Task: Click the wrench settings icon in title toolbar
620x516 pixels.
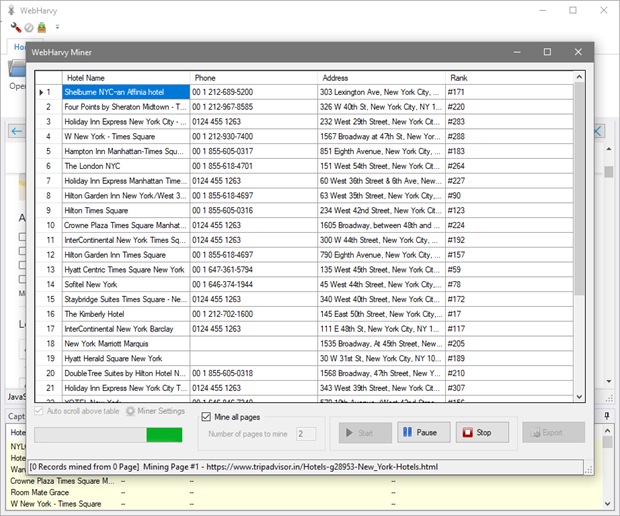Action: (16, 27)
